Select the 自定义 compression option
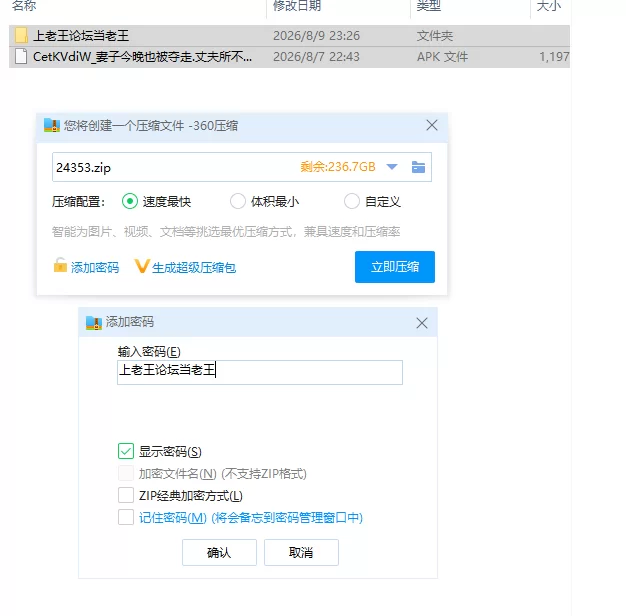626x616 pixels. tap(352, 201)
